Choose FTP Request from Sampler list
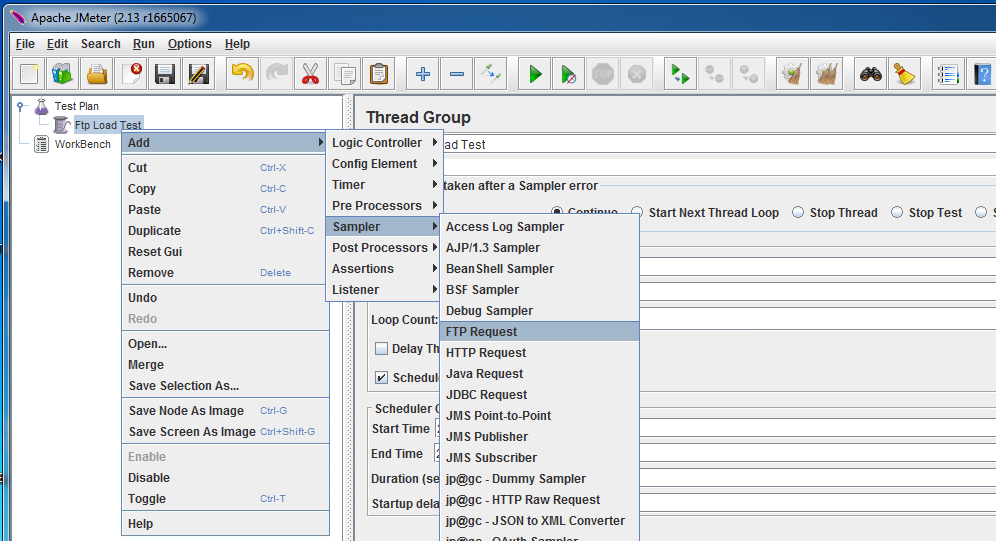 point(539,331)
